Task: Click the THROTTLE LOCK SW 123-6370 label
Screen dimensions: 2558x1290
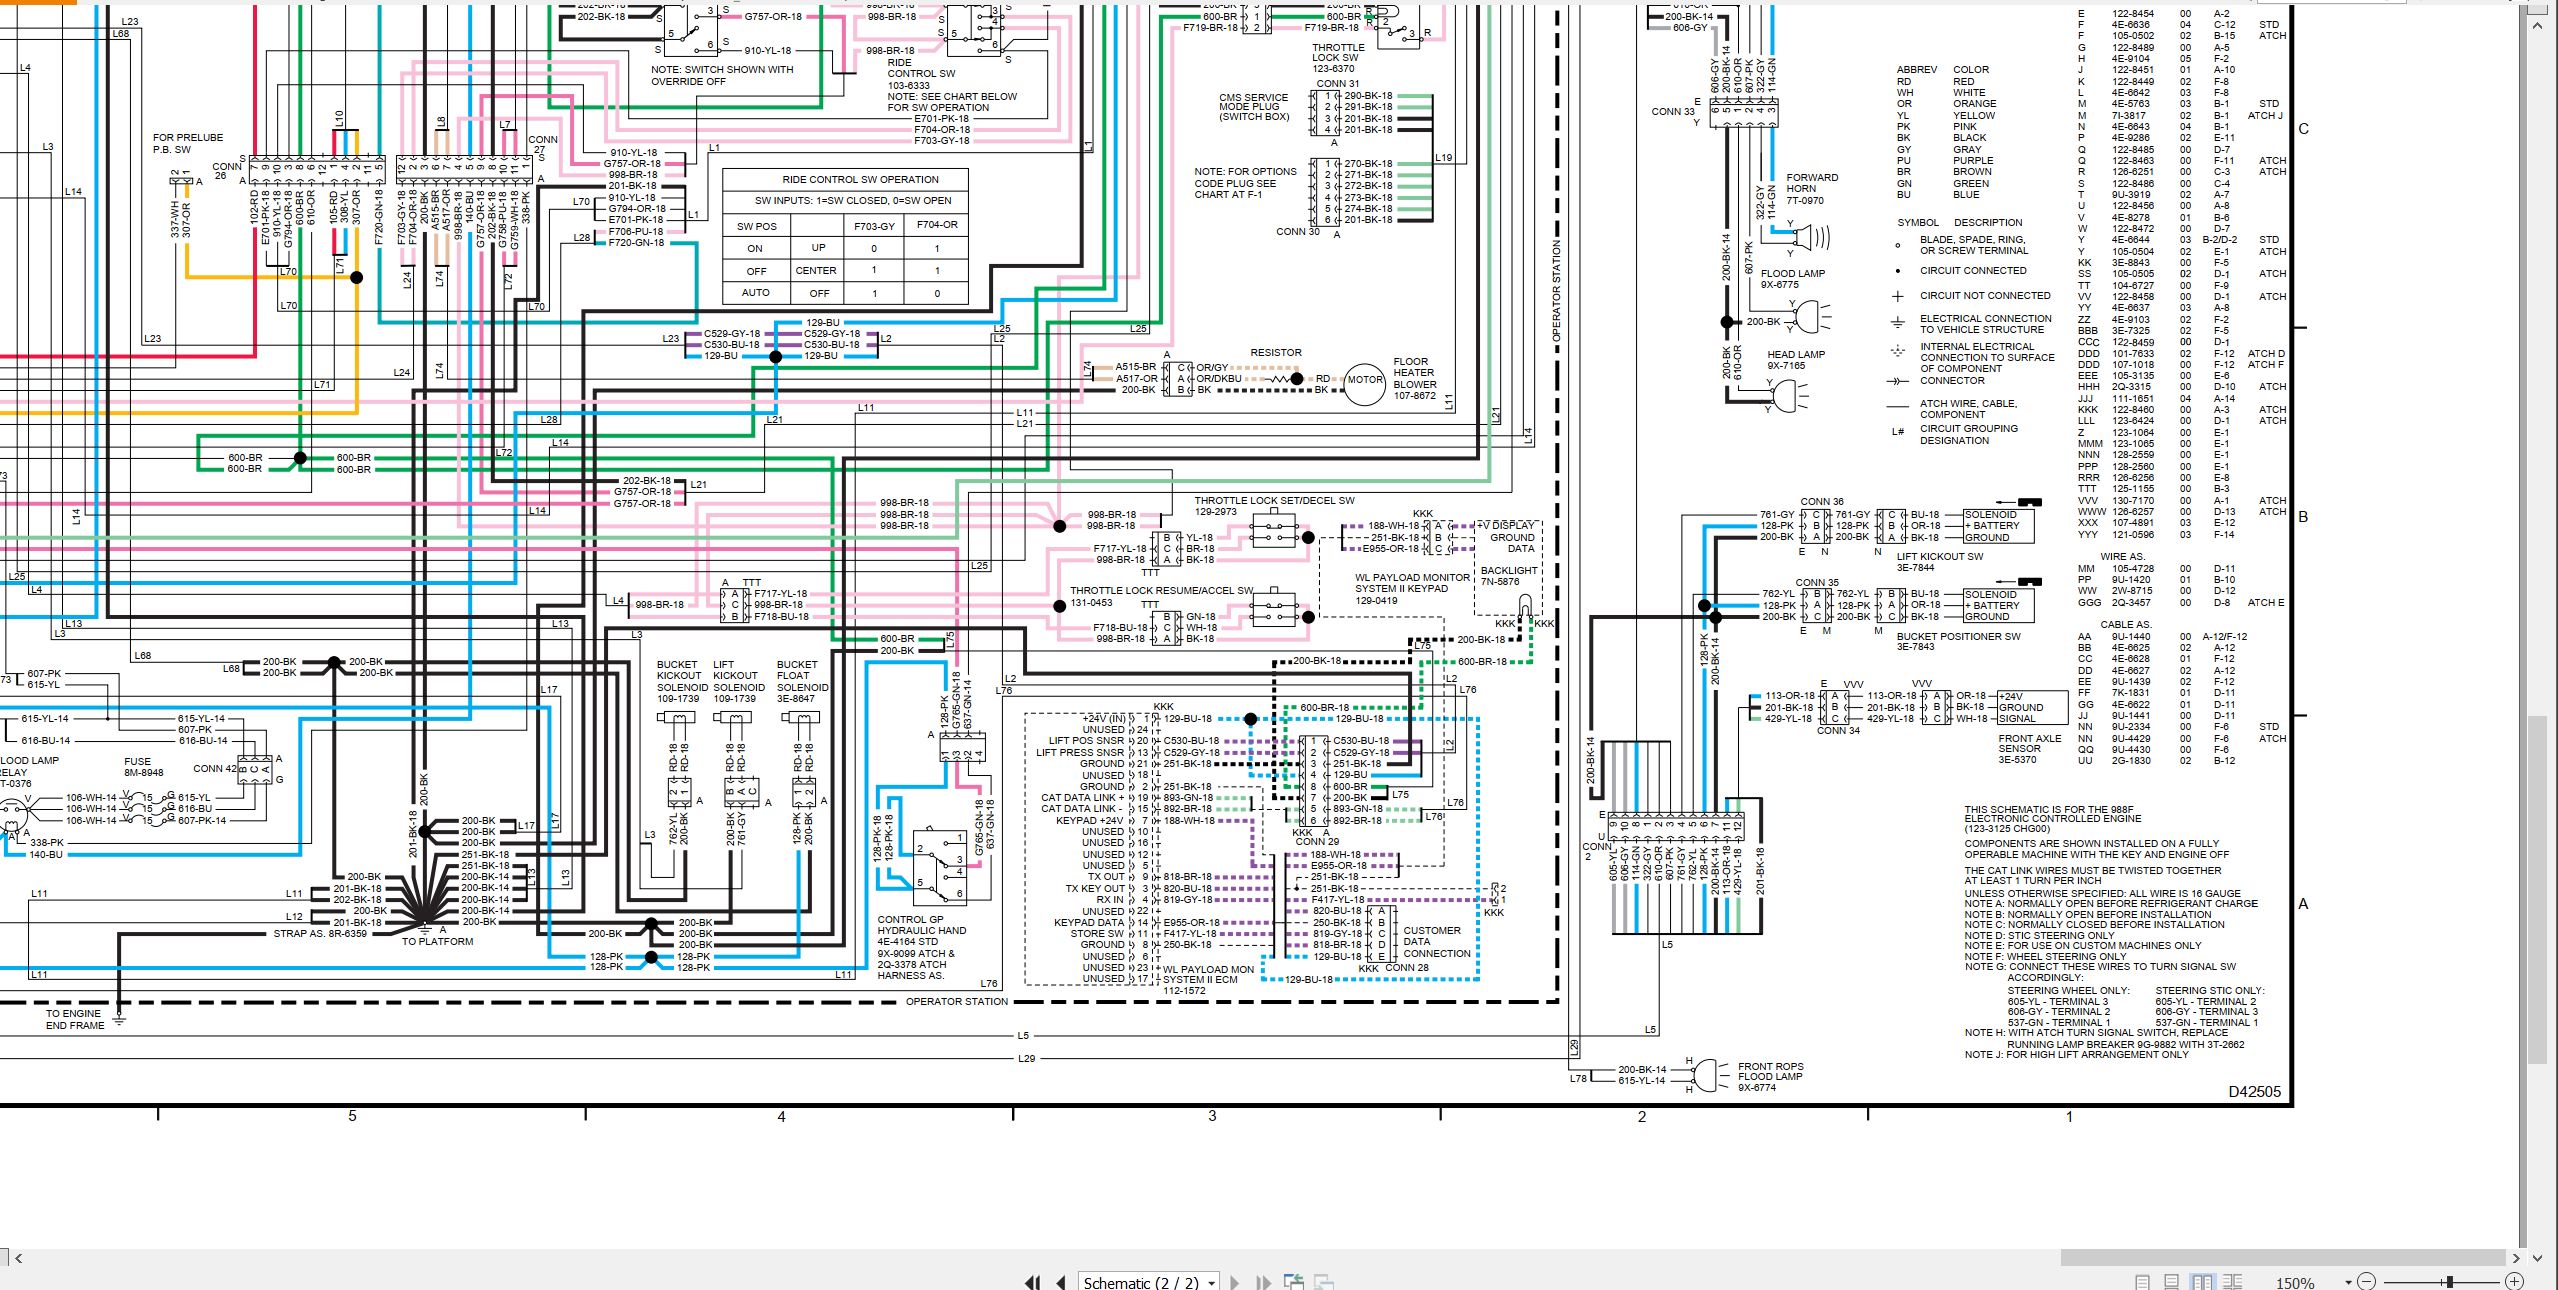Action: click(x=1337, y=58)
